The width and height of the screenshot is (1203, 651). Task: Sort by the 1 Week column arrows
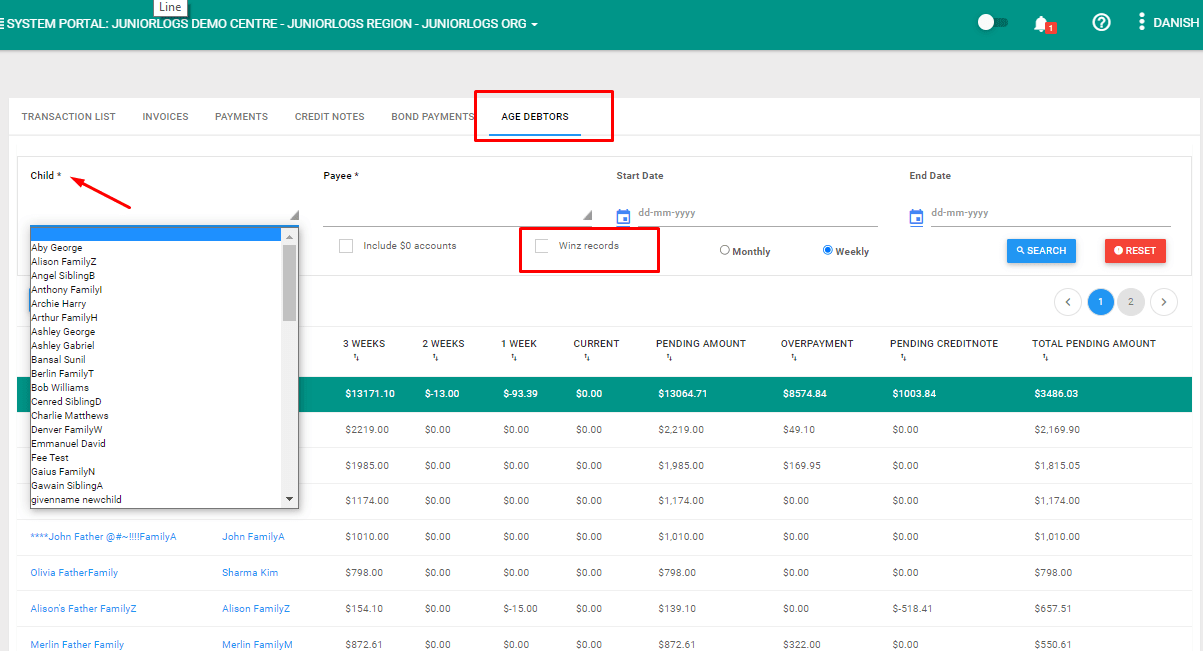pos(514,357)
